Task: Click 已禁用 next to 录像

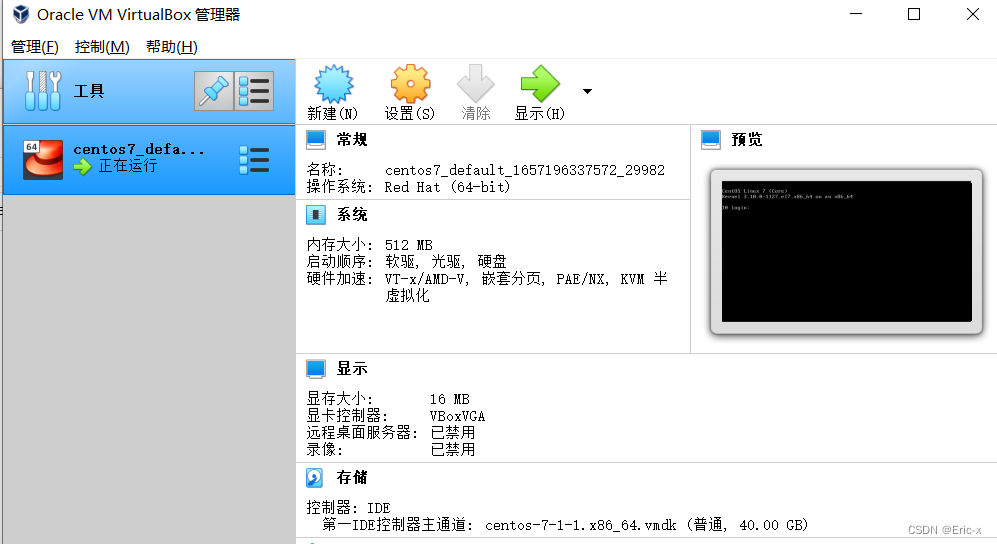Action: click(453, 450)
